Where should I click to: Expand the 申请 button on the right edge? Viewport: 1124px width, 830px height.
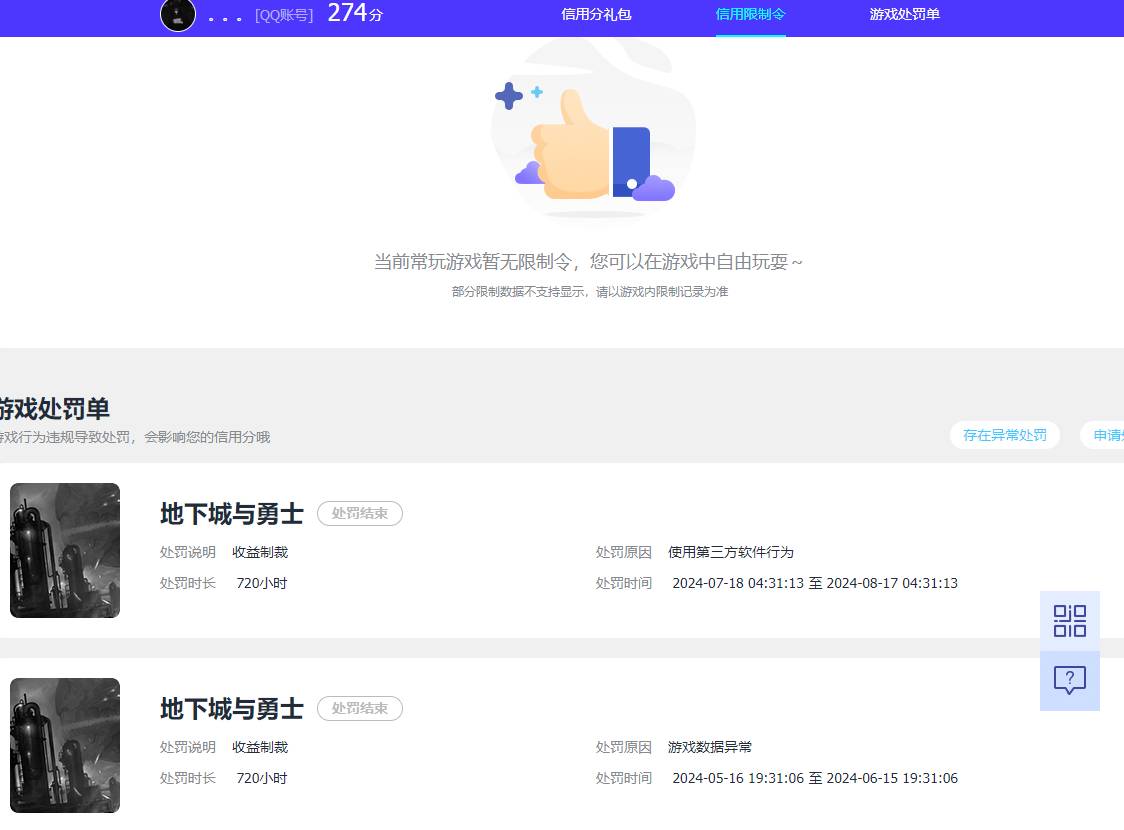(x=1109, y=435)
